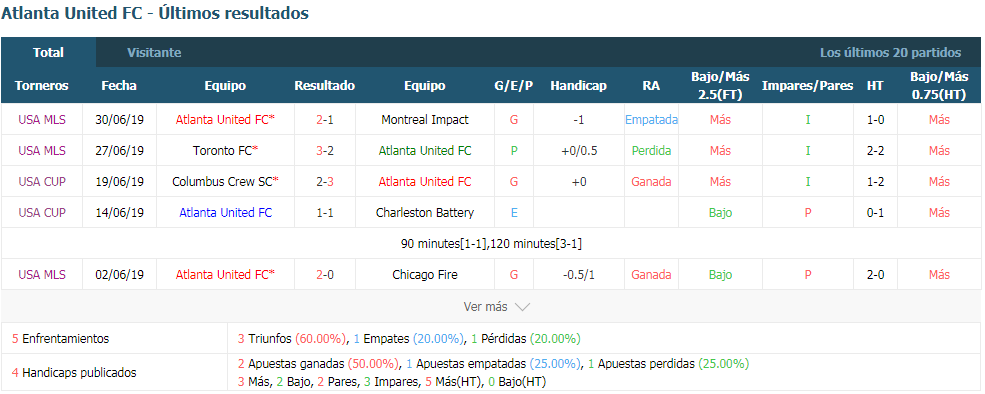Click USA CUP tournament on 14/06/19 row
This screenshot has width=985, height=394.
42,212
